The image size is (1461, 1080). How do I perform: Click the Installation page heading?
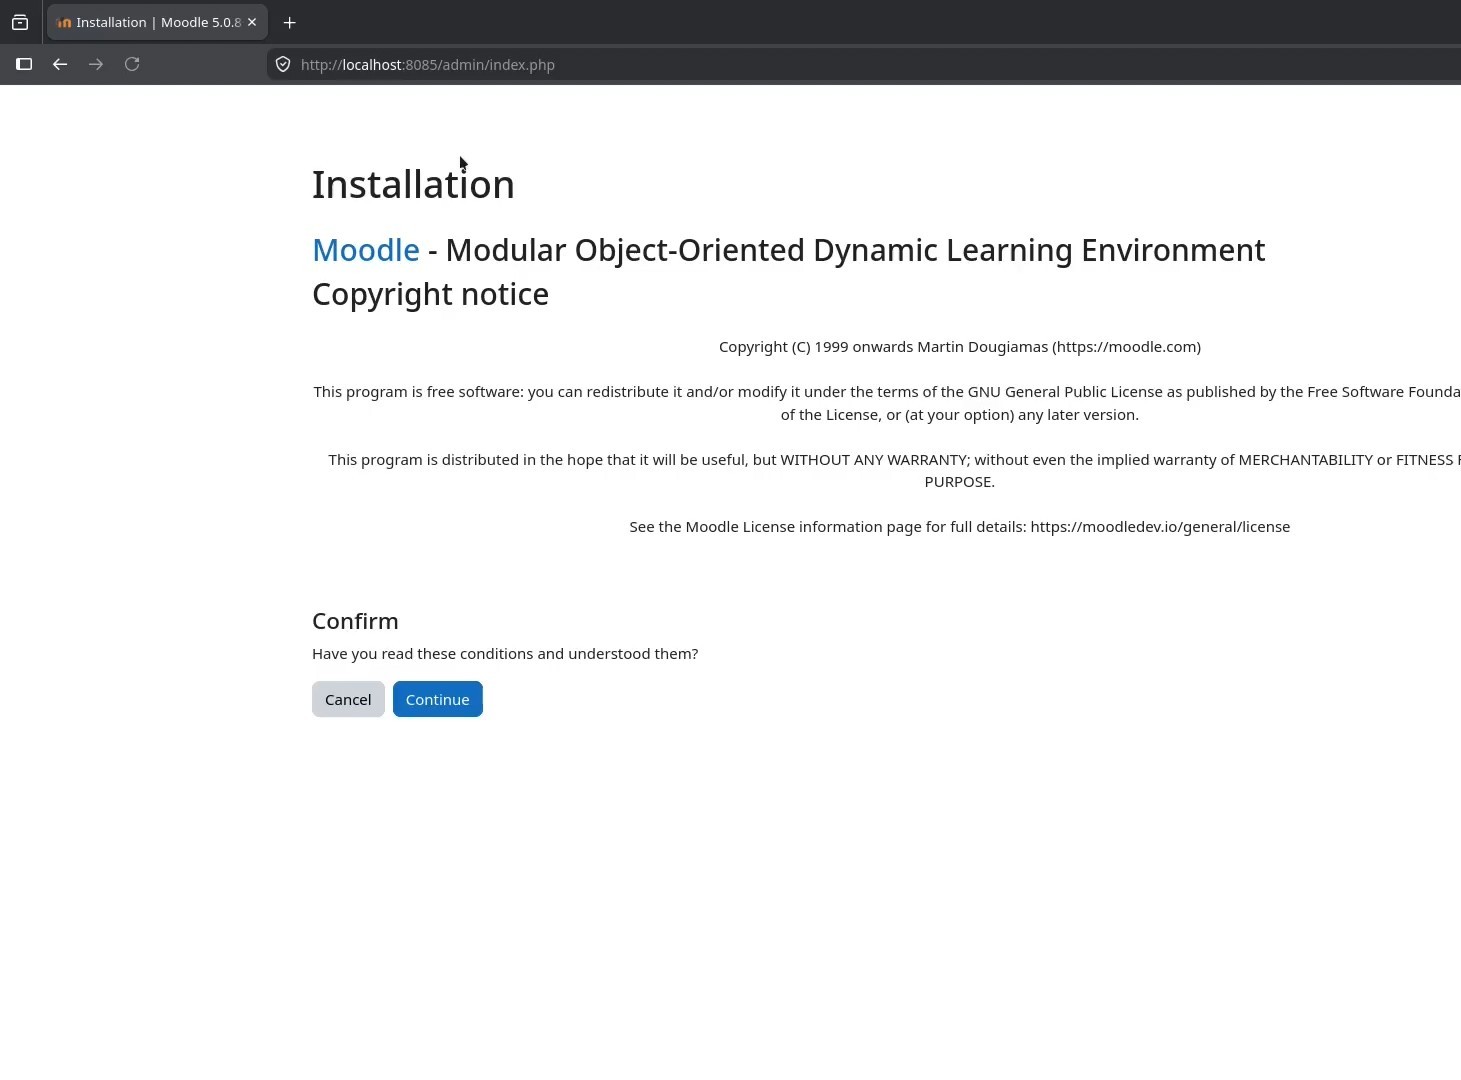pyautogui.click(x=413, y=185)
